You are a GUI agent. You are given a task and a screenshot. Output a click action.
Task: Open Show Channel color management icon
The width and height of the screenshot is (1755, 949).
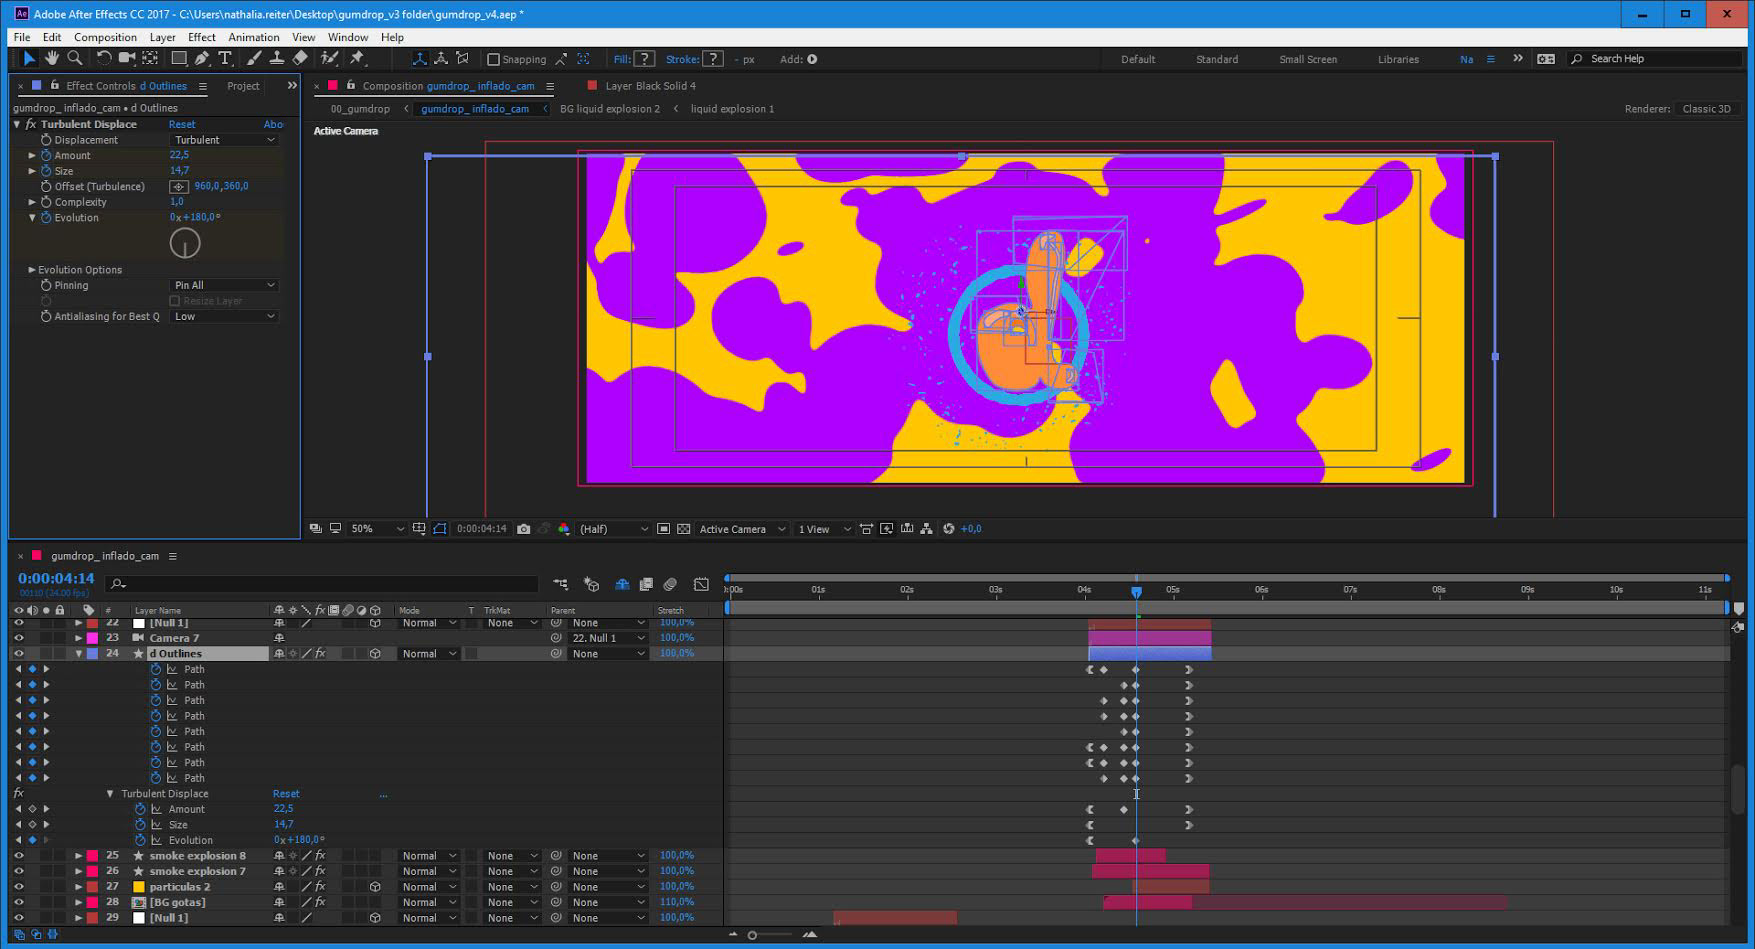click(x=564, y=529)
